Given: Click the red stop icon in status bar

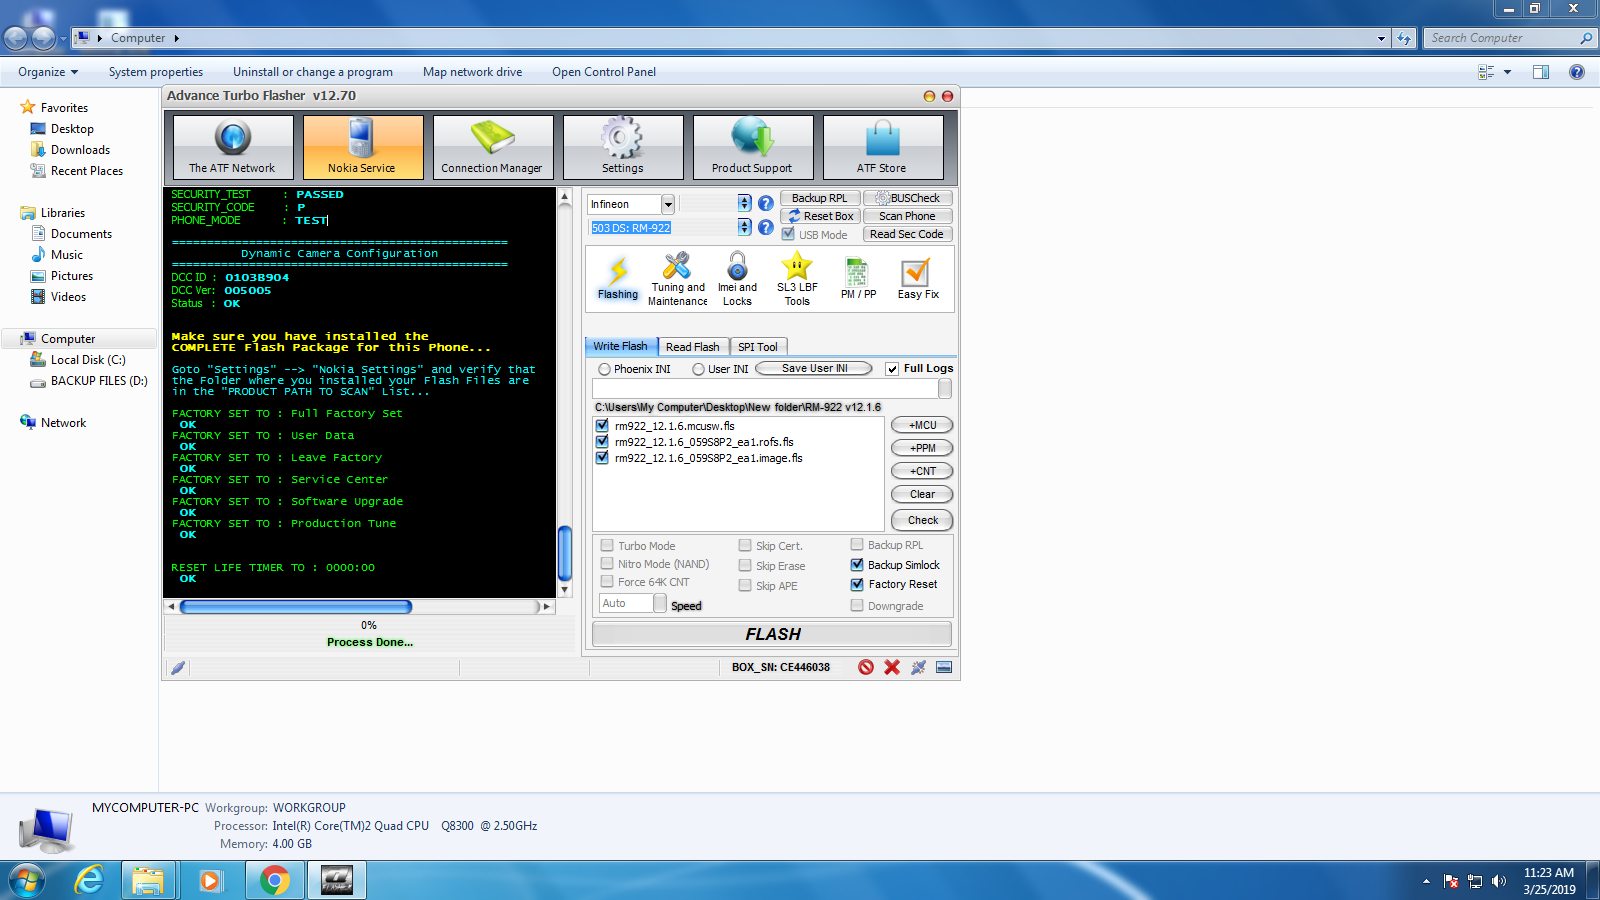Looking at the screenshot, I should point(866,667).
